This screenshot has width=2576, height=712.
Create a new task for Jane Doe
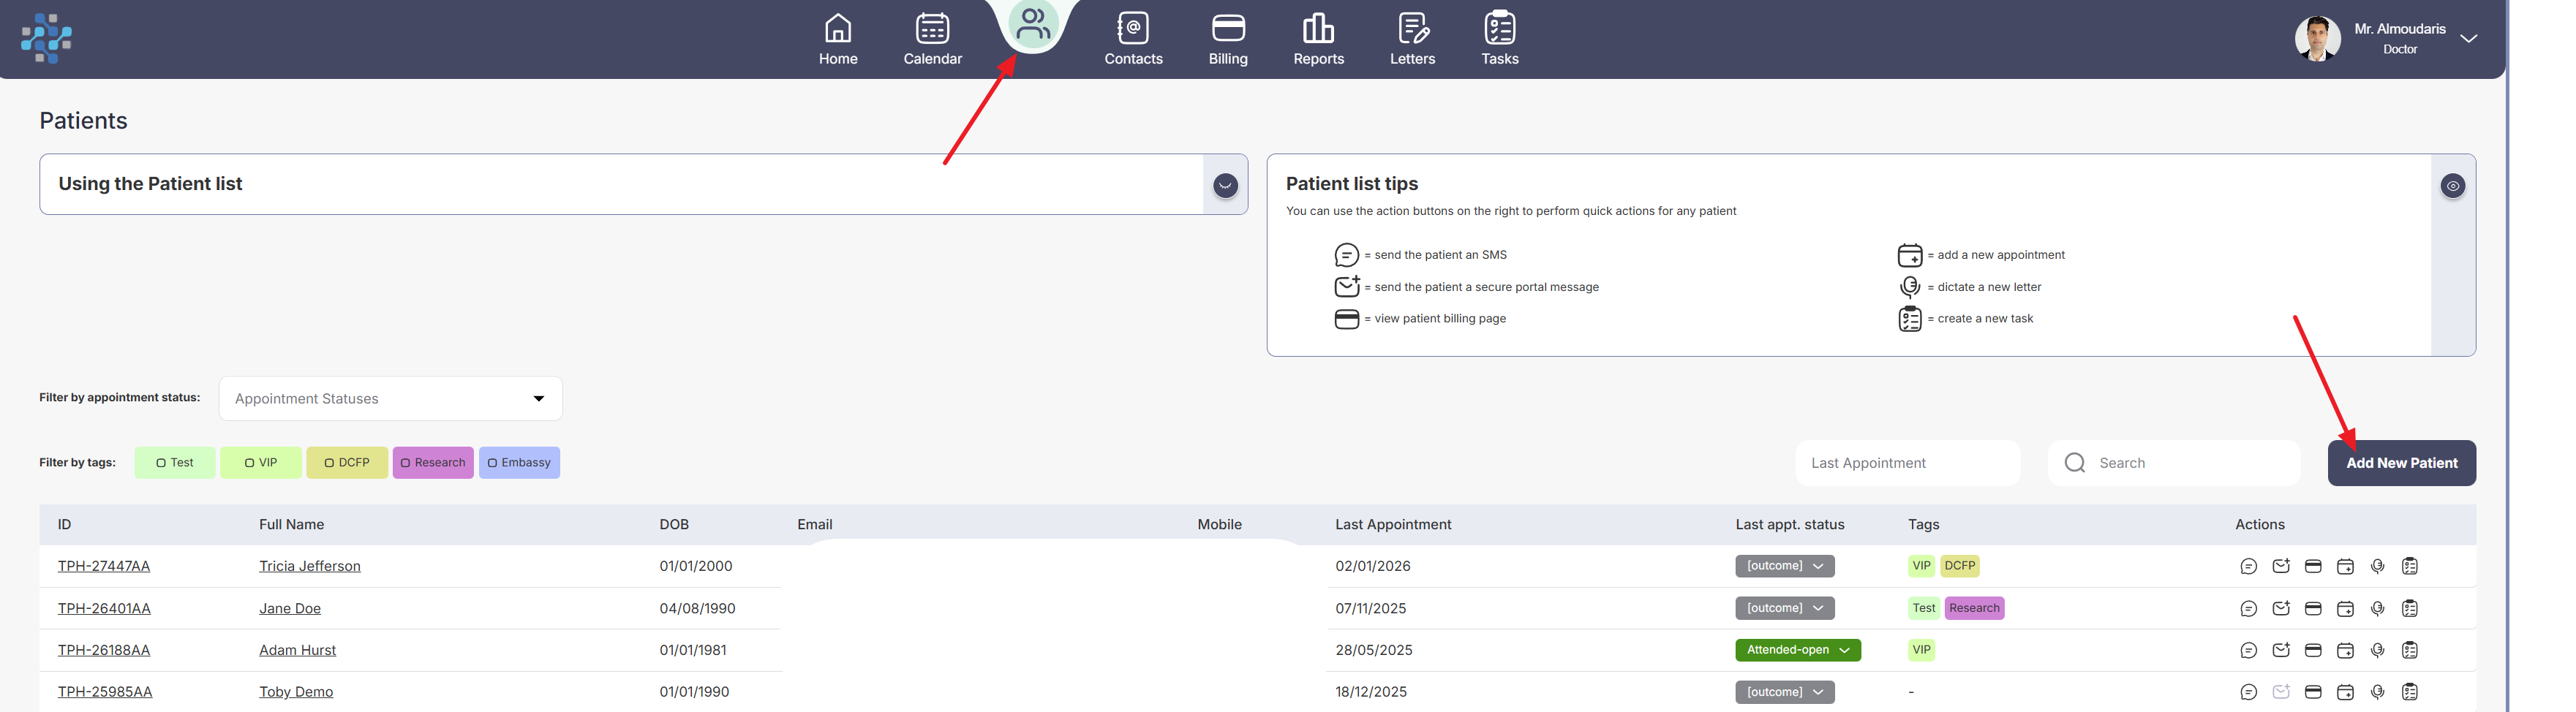tap(2410, 608)
